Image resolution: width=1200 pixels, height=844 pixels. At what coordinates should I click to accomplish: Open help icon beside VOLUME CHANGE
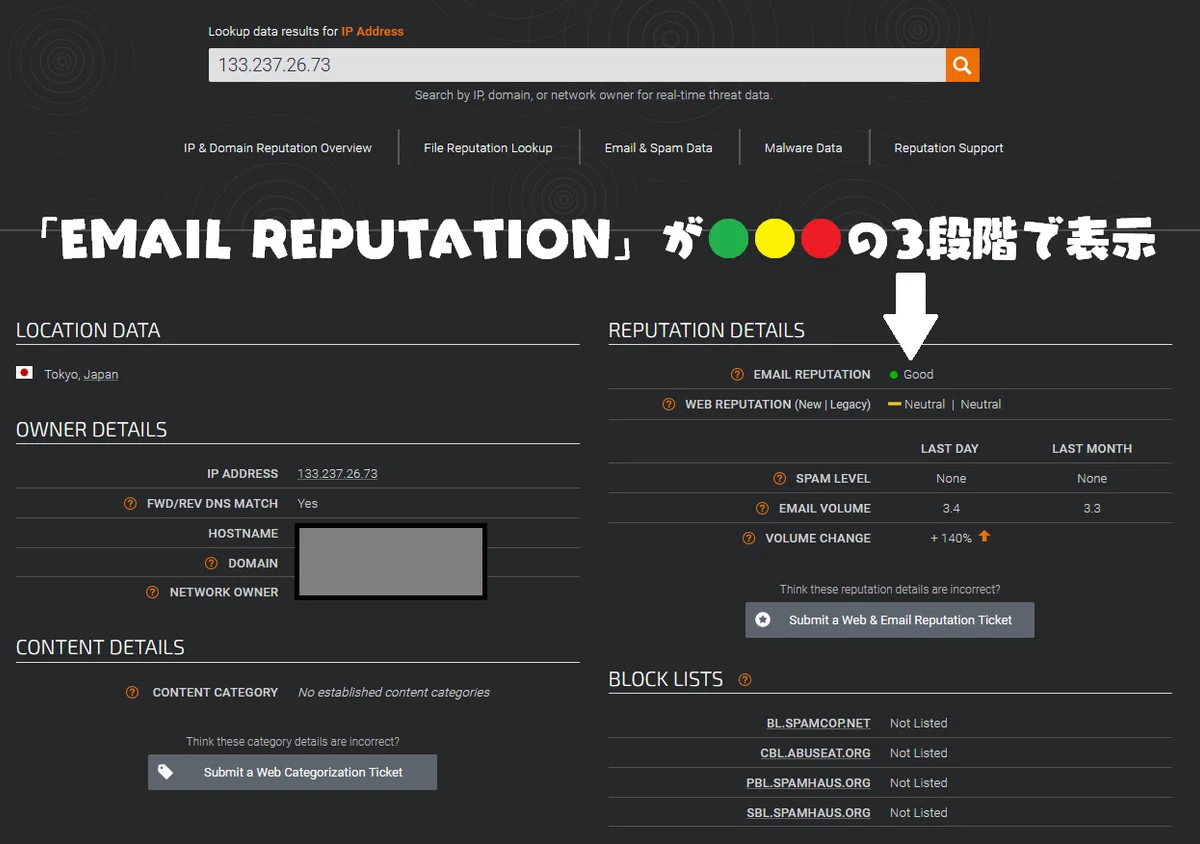tap(749, 538)
